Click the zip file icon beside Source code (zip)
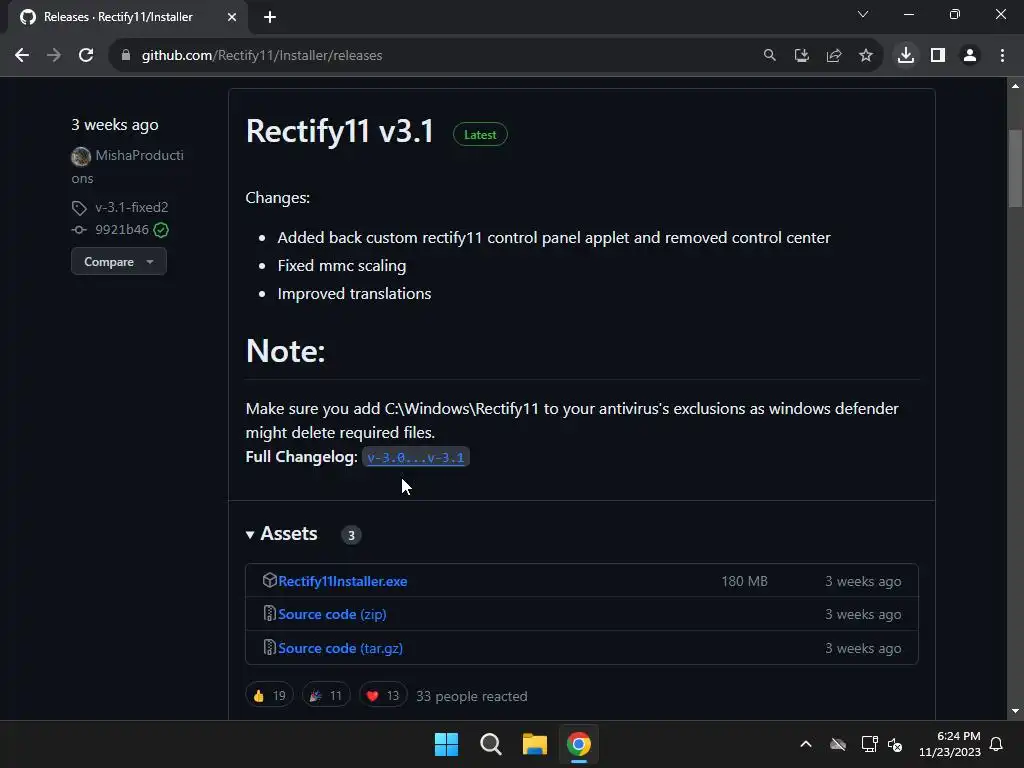 click(270, 613)
